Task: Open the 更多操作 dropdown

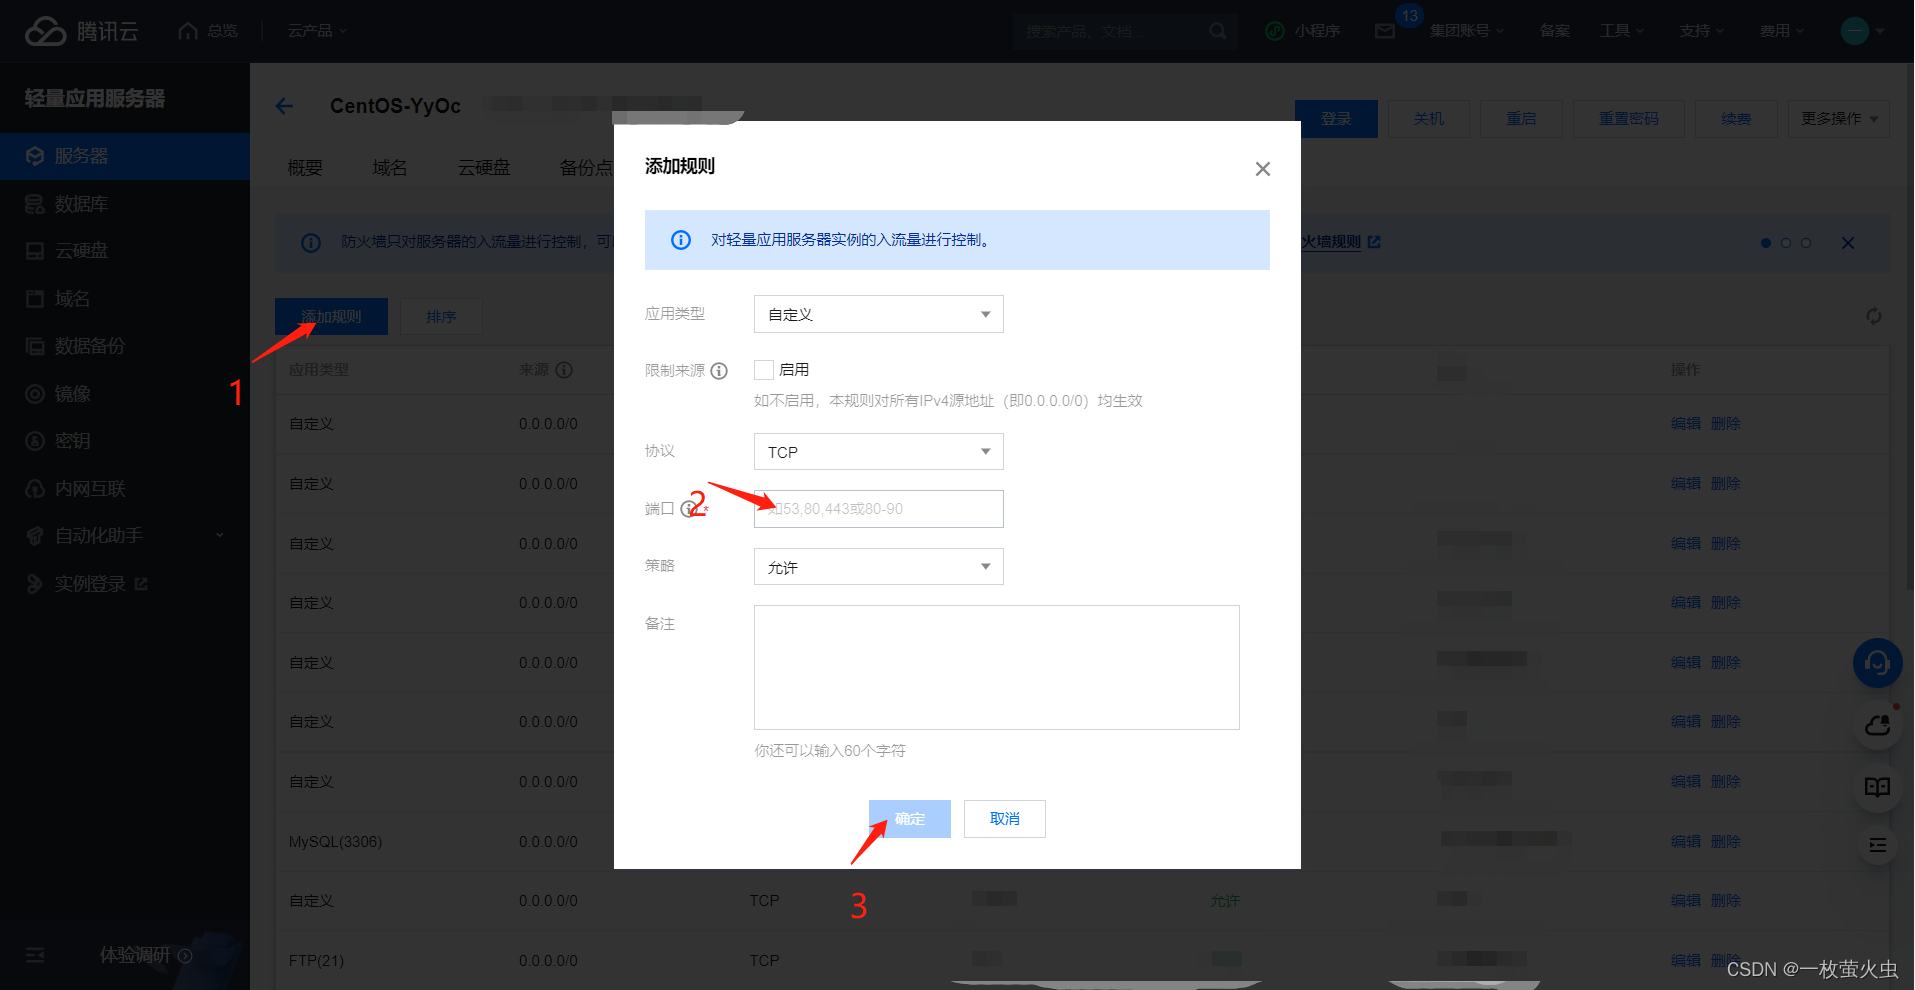Action: point(1839,119)
